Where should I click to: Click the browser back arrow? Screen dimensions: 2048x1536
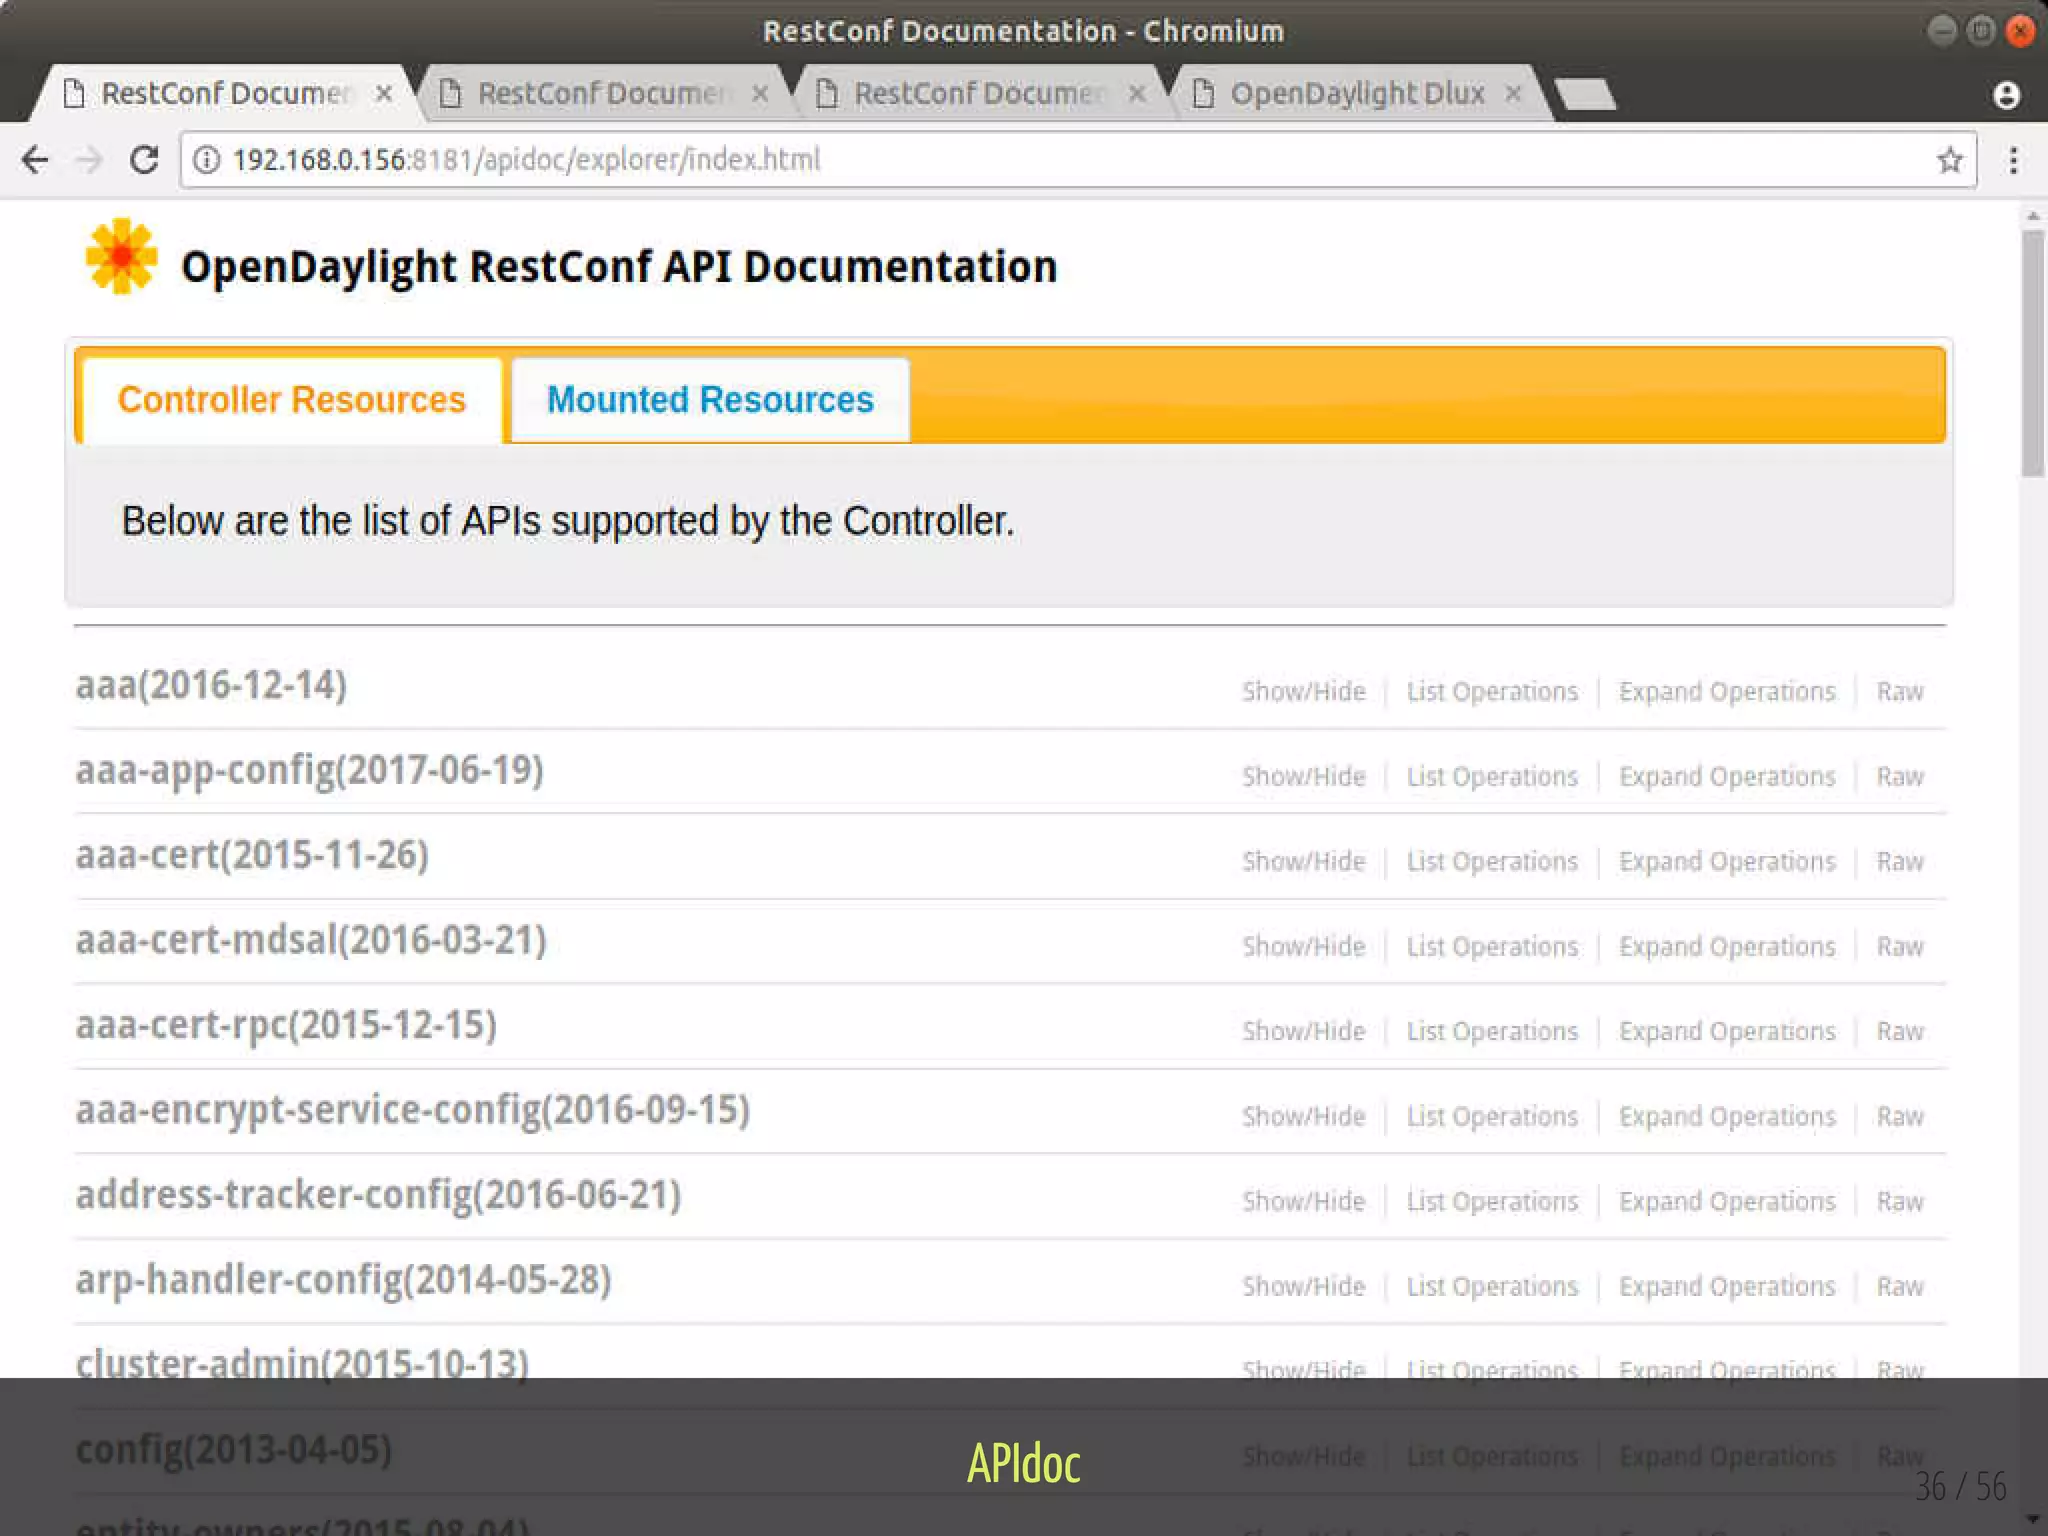pos(36,160)
